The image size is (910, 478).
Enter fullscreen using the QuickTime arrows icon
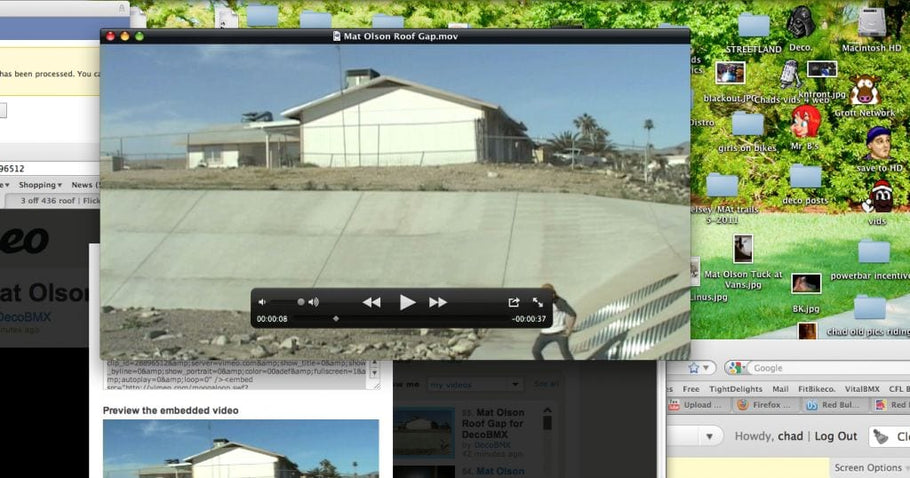[x=538, y=302]
